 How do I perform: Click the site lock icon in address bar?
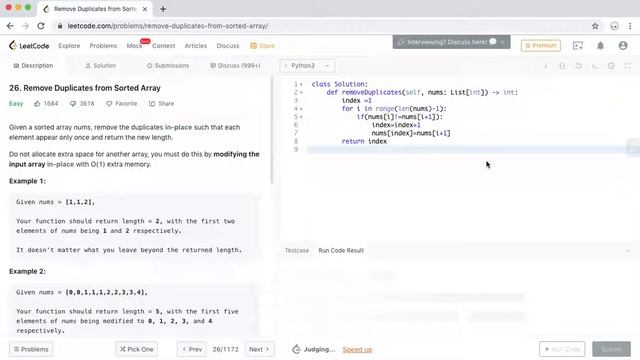point(60,26)
